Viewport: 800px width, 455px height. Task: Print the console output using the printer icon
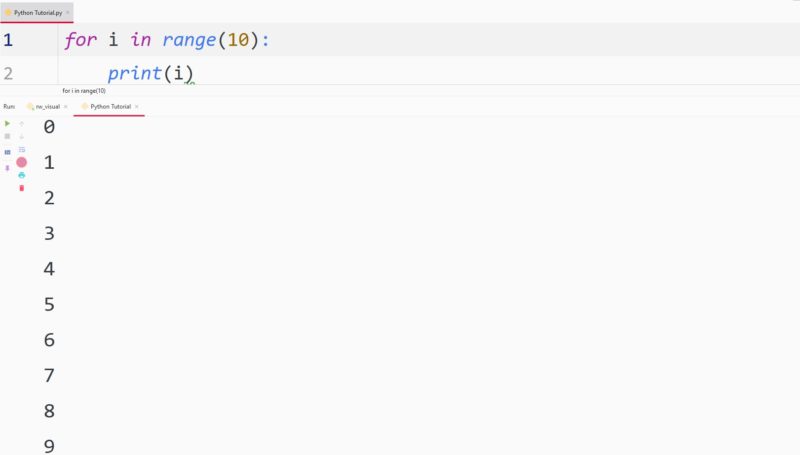[x=21, y=175]
